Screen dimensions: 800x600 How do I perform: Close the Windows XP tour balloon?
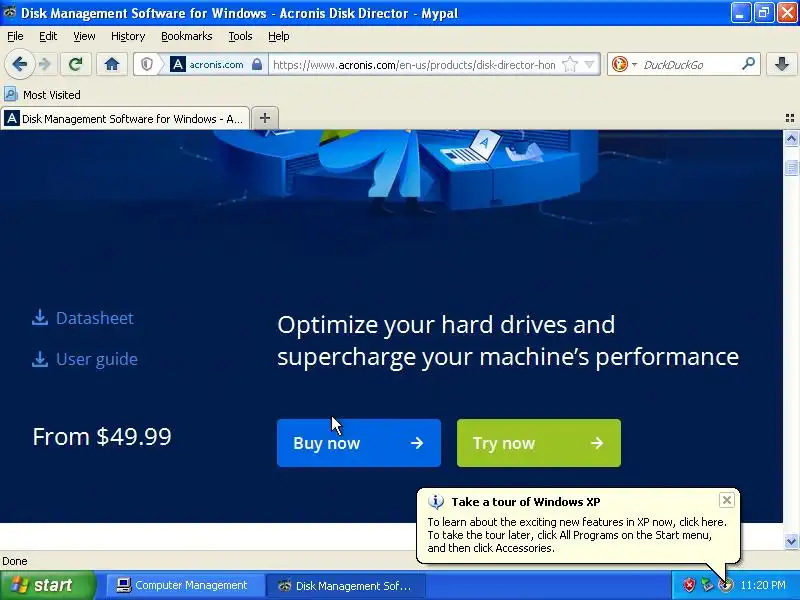coord(727,500)
